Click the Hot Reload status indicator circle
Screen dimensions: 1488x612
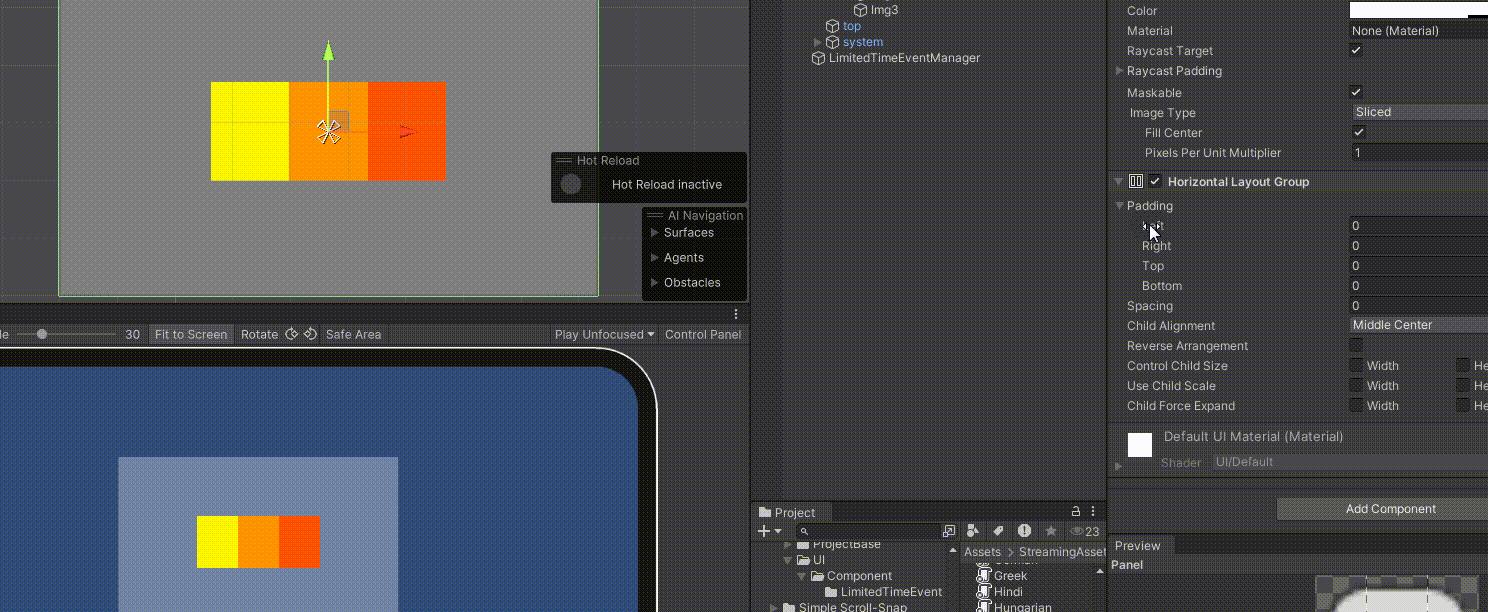coord(571,184)
